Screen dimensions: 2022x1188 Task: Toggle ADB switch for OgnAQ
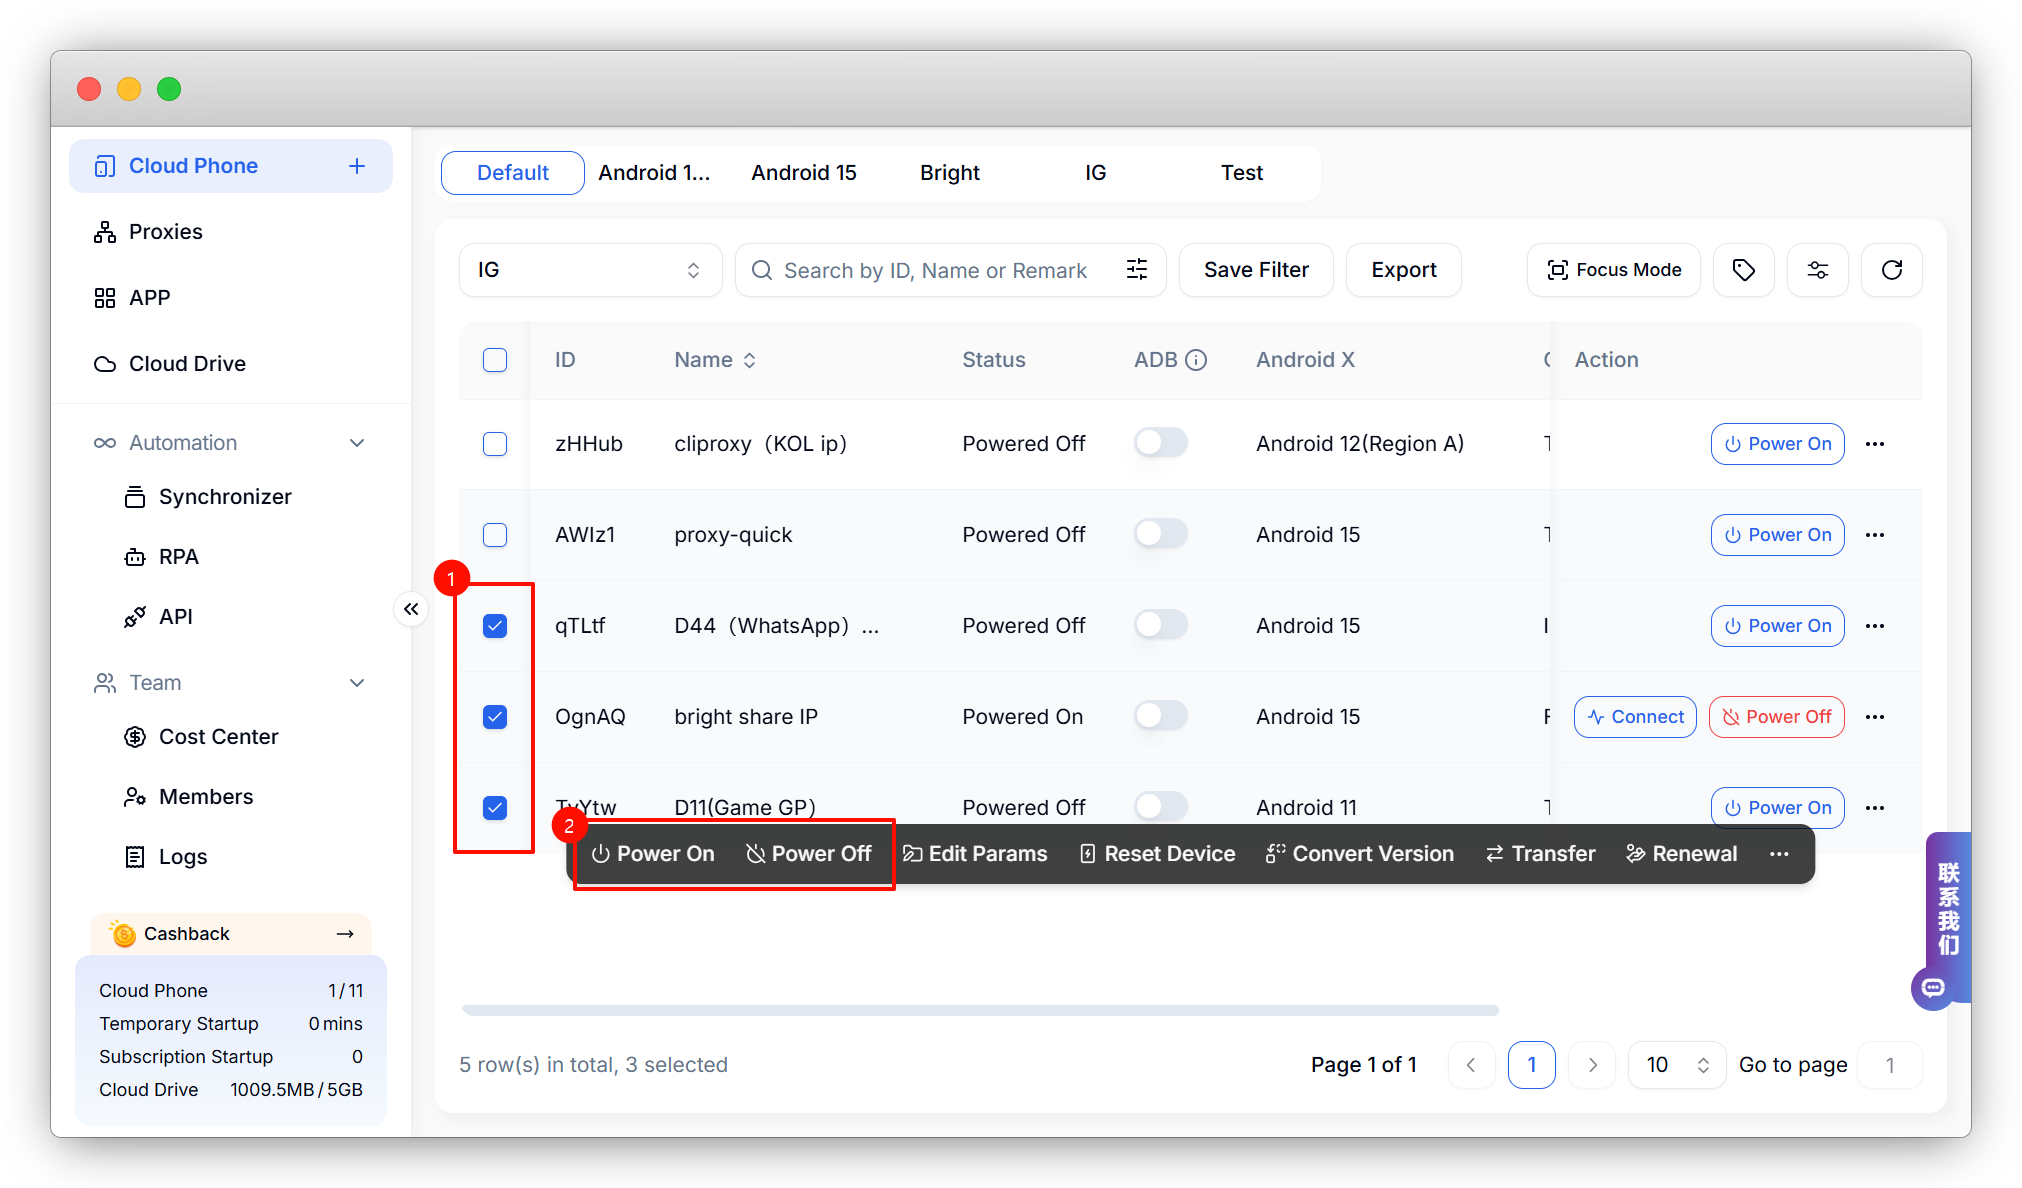1161,716
